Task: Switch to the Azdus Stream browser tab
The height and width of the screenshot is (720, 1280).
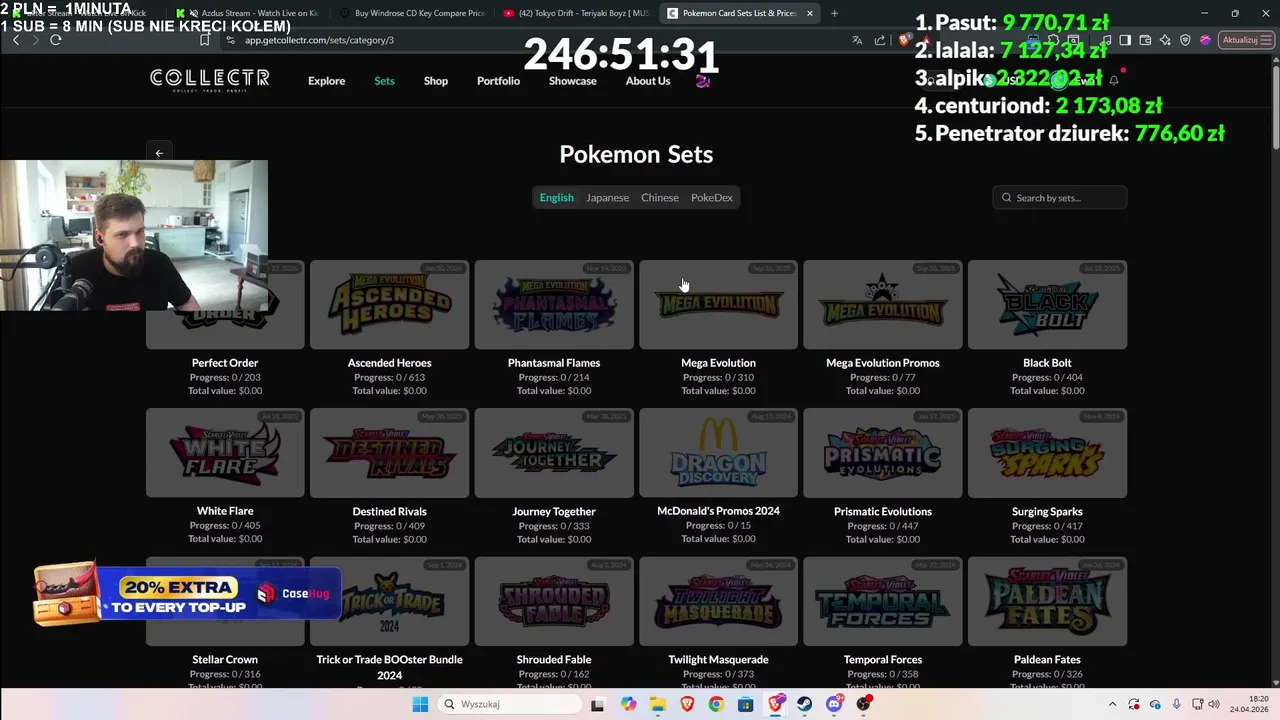Action: 248,13
